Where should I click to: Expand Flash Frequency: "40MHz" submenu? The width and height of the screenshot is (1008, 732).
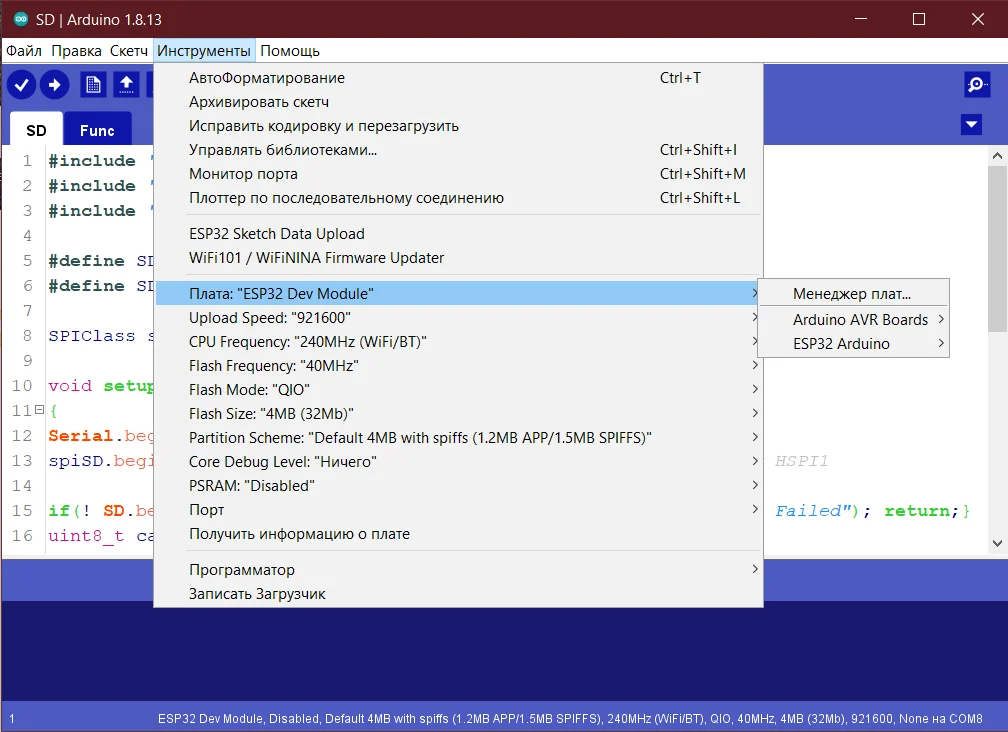pos(459,366)
